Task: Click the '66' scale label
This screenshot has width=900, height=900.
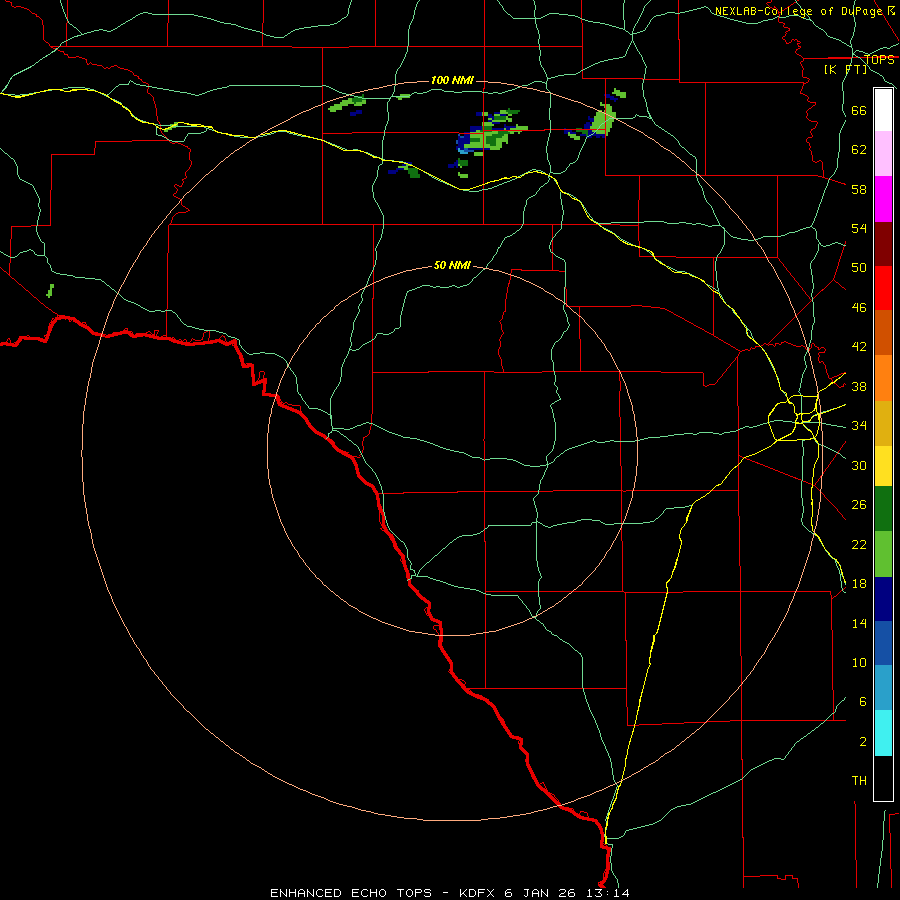Action: (859, 111)
